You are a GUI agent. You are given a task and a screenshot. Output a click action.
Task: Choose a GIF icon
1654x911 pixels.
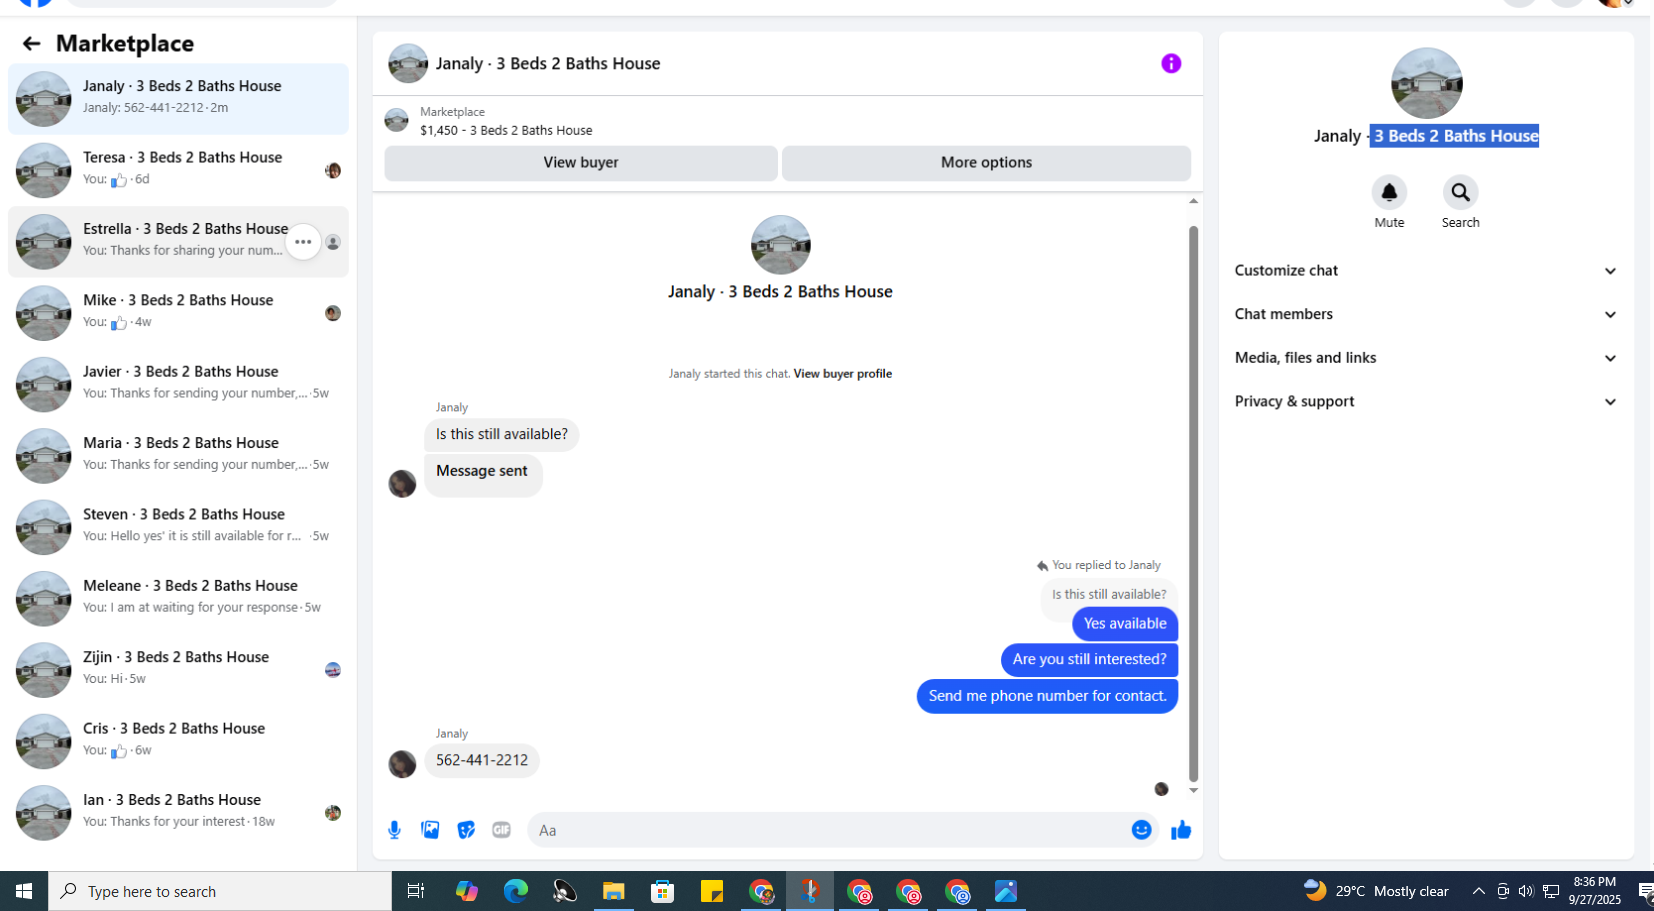point(501,830)
